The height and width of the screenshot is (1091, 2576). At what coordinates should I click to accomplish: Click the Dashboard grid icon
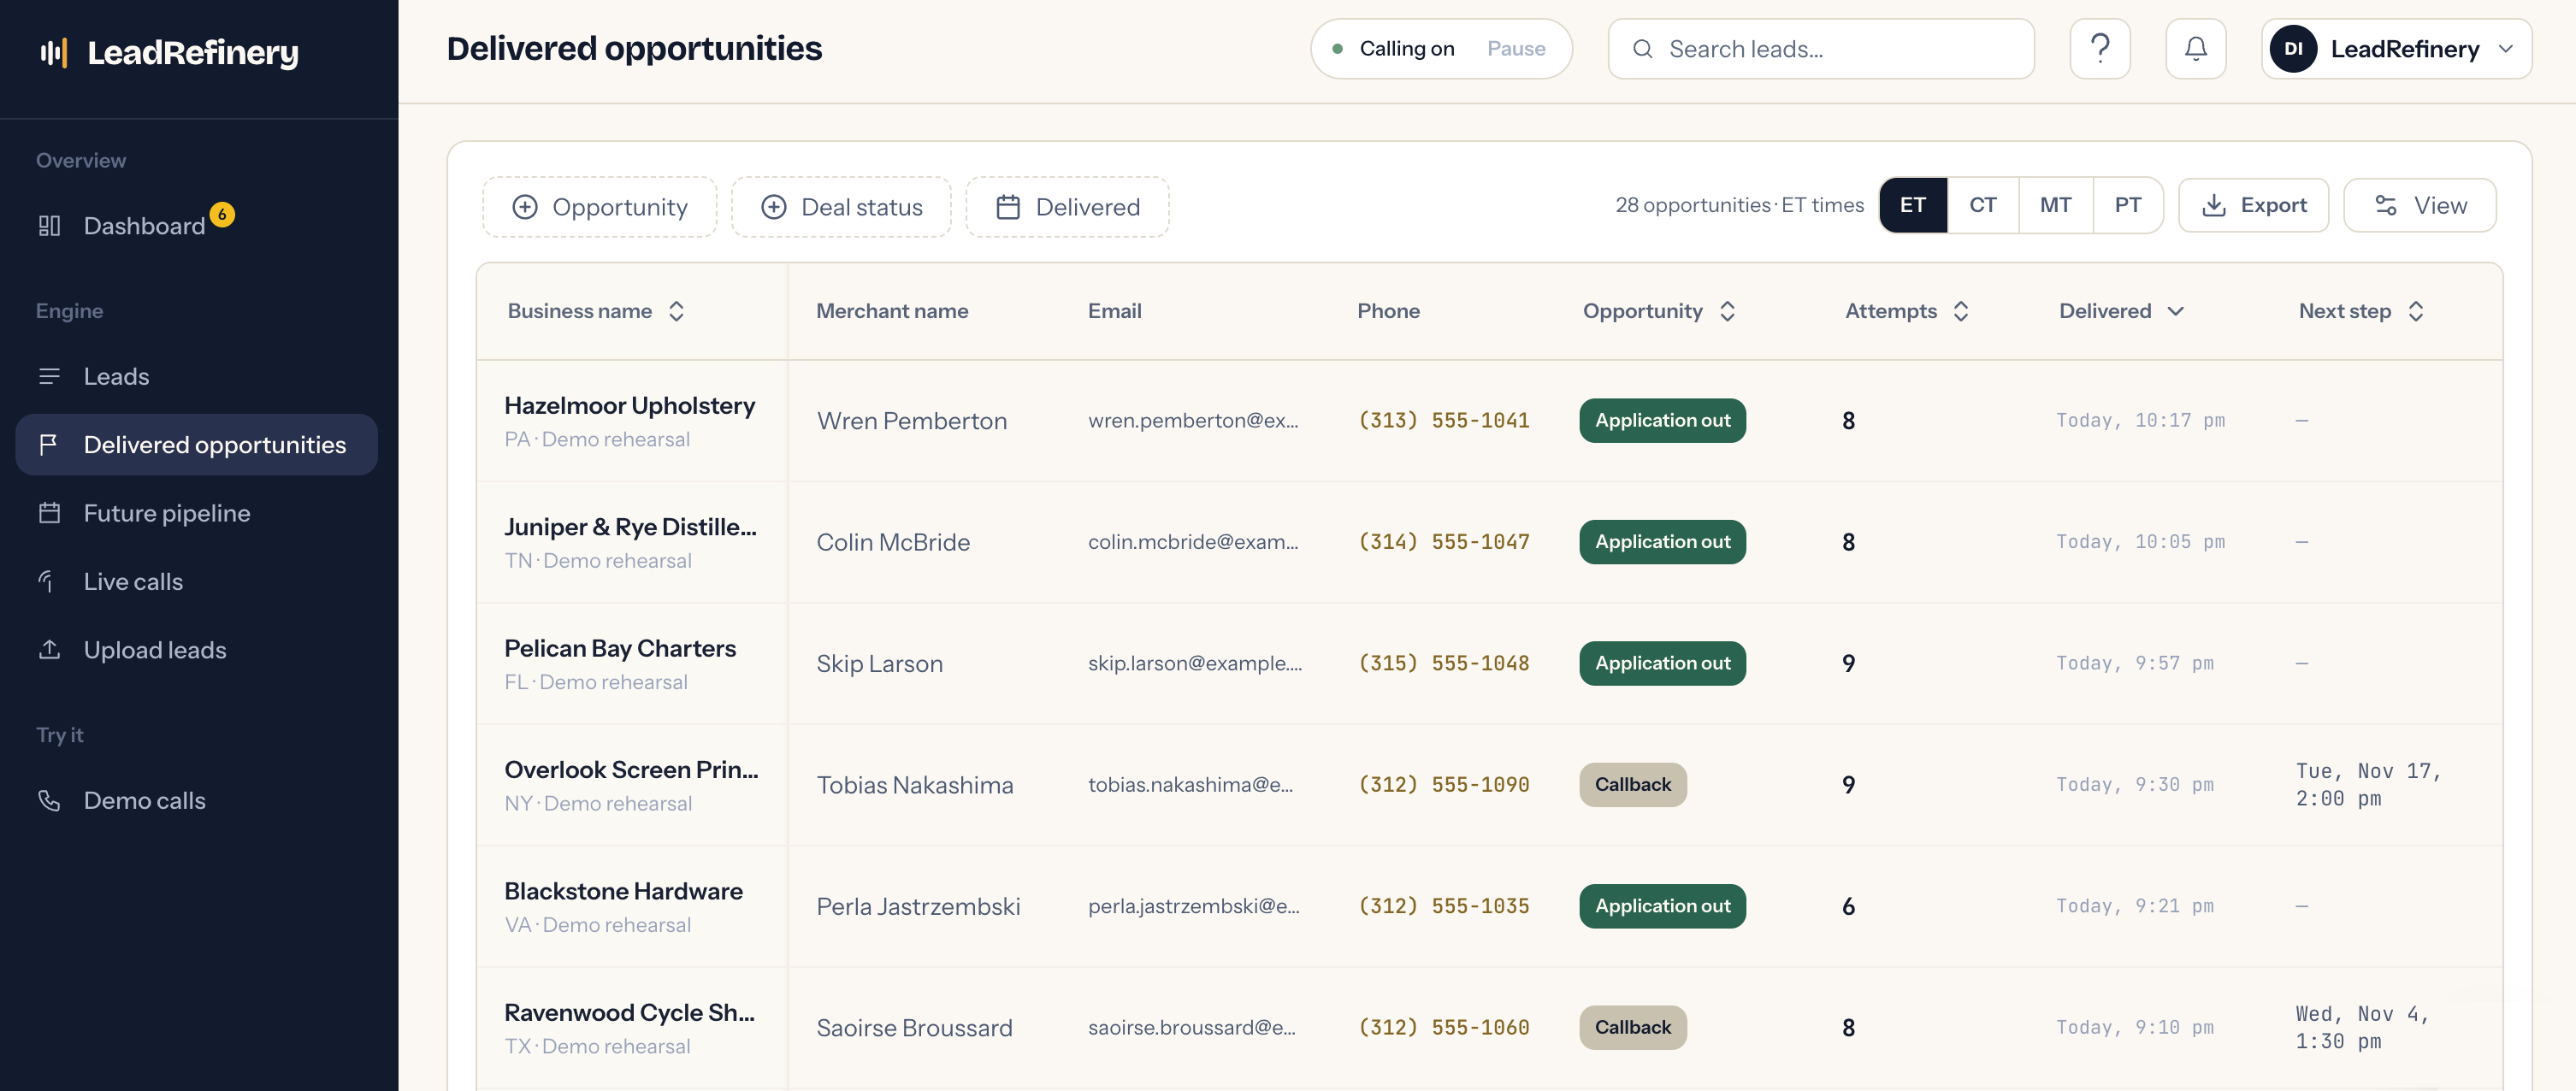pos(49,226)
